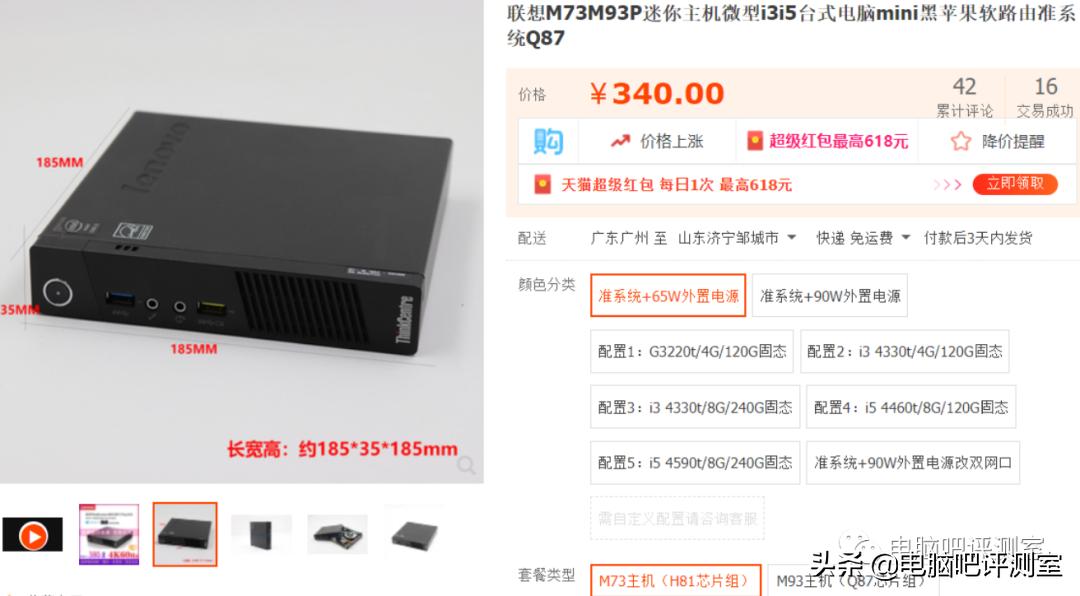
Task: Choose 配置5: i5 4590t/8G/240G固态
Action: (695, 462)
